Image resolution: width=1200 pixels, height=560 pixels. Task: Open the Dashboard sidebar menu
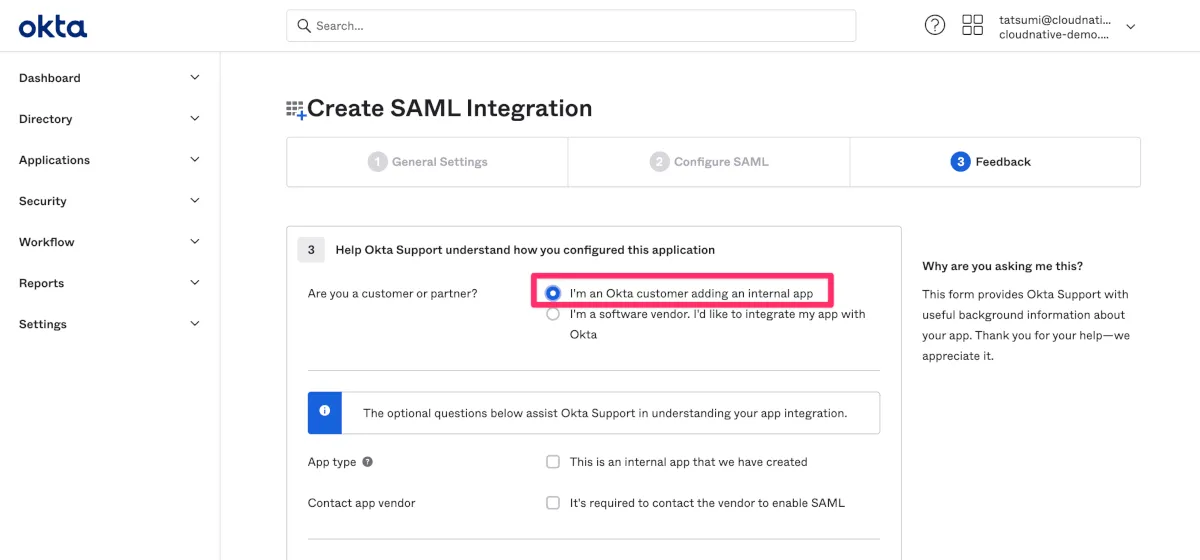coord(109,78)
